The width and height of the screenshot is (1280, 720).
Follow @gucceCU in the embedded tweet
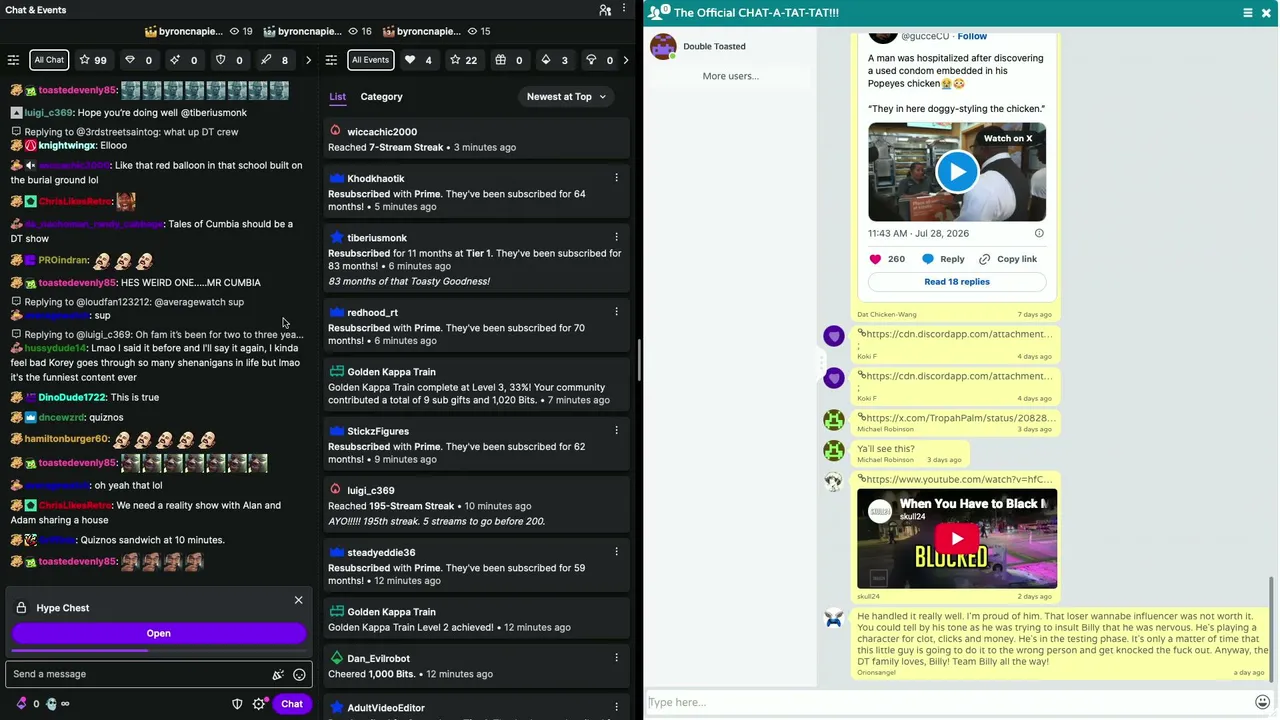tap(972, 36)
